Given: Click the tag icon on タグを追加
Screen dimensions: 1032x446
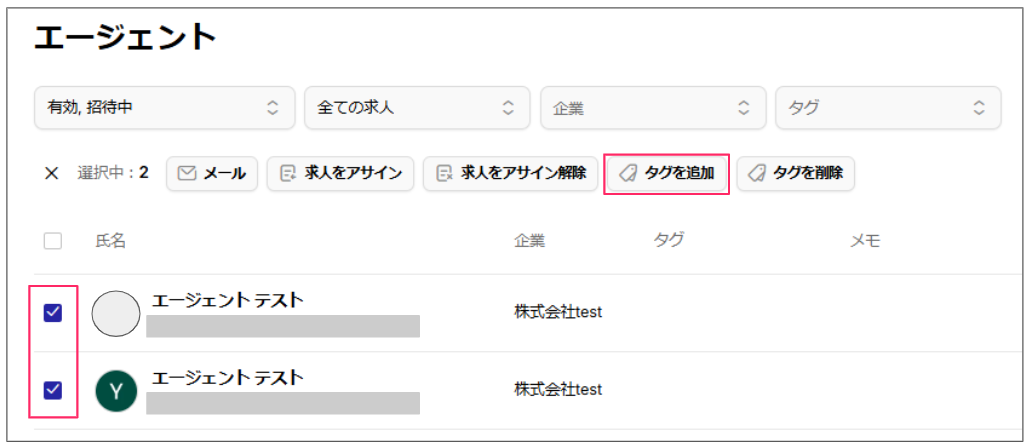Looking at the screenshot, I should click(629, 174).
